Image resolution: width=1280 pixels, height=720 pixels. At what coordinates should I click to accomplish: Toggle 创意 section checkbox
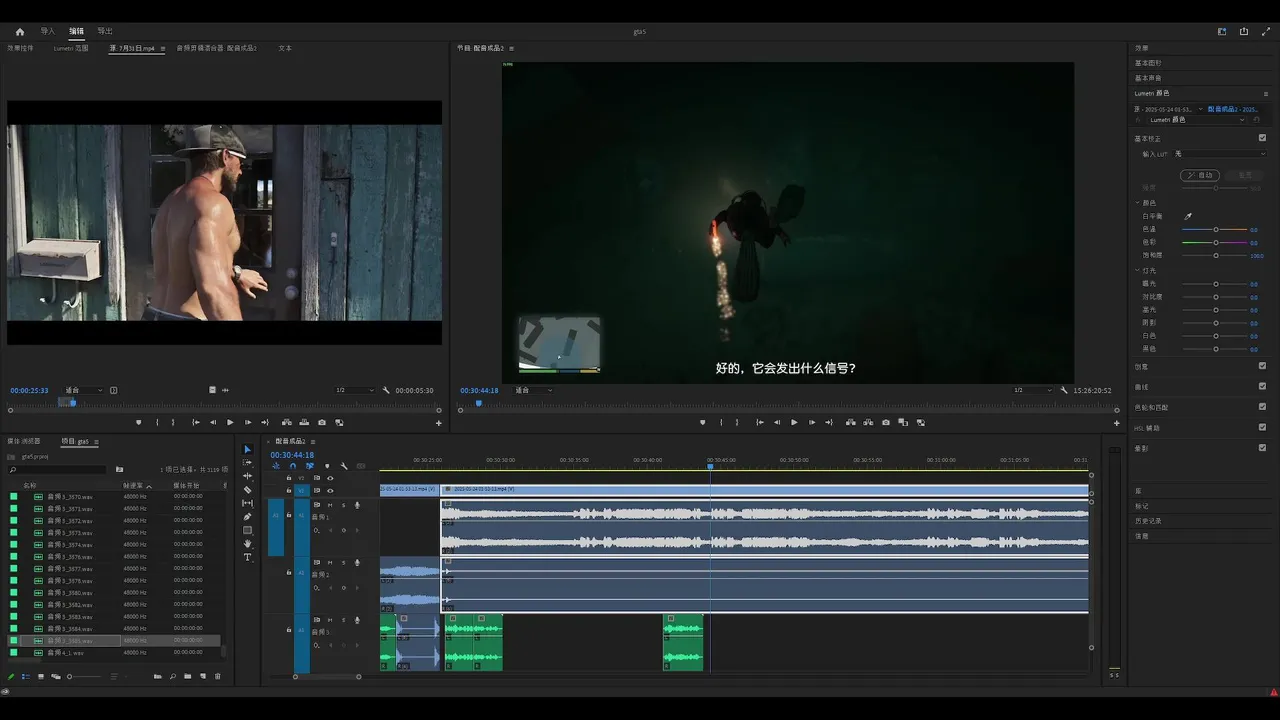pos(1262,366)
